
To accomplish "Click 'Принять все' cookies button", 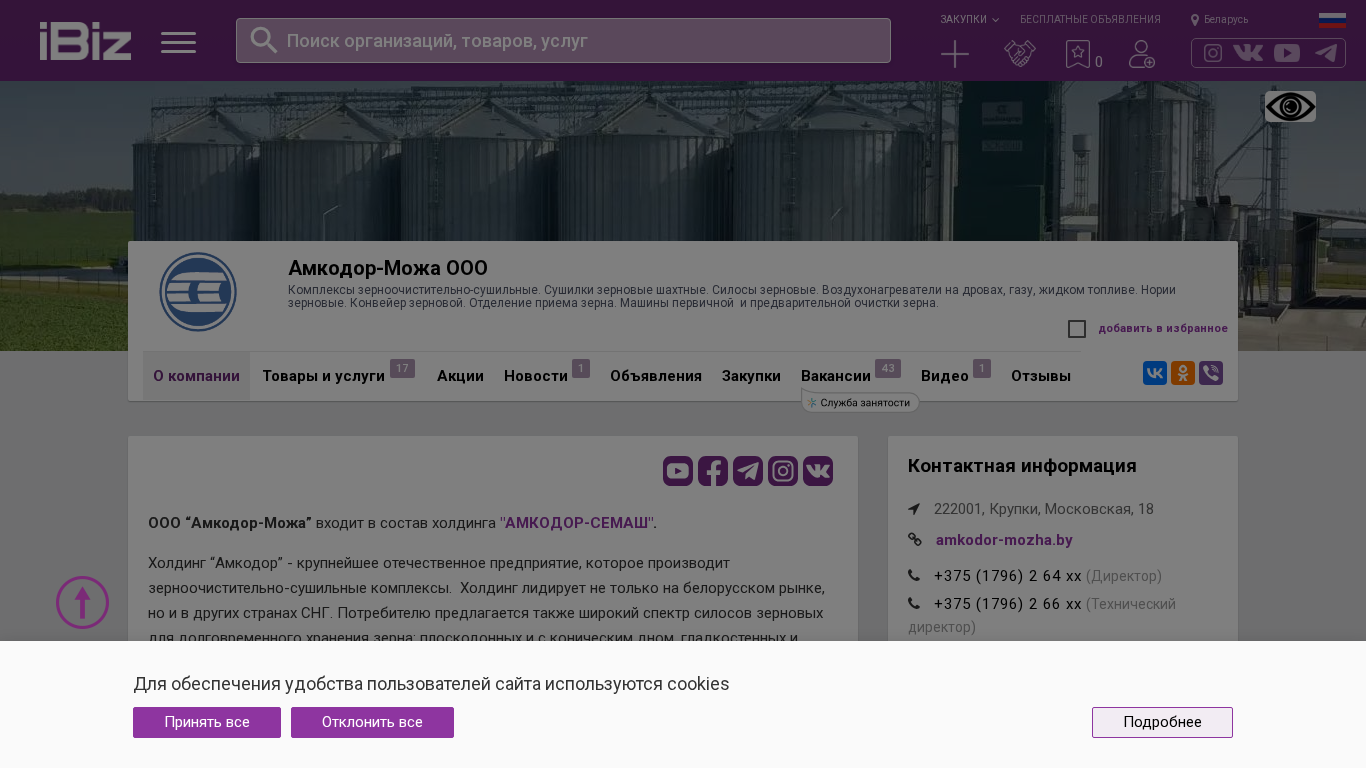I will click(x=207, y=722).
